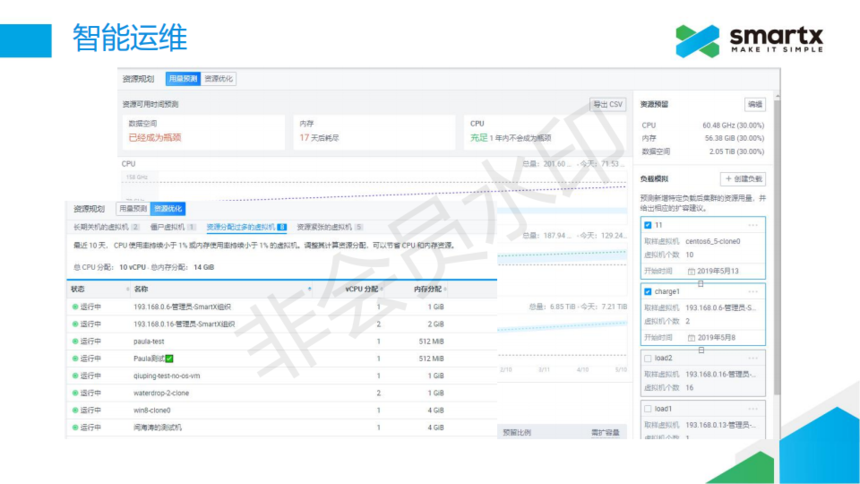Click the 数据空间 已经成为瓶颈 card
This screenshot has width=860, height=484.
point(203,132)
